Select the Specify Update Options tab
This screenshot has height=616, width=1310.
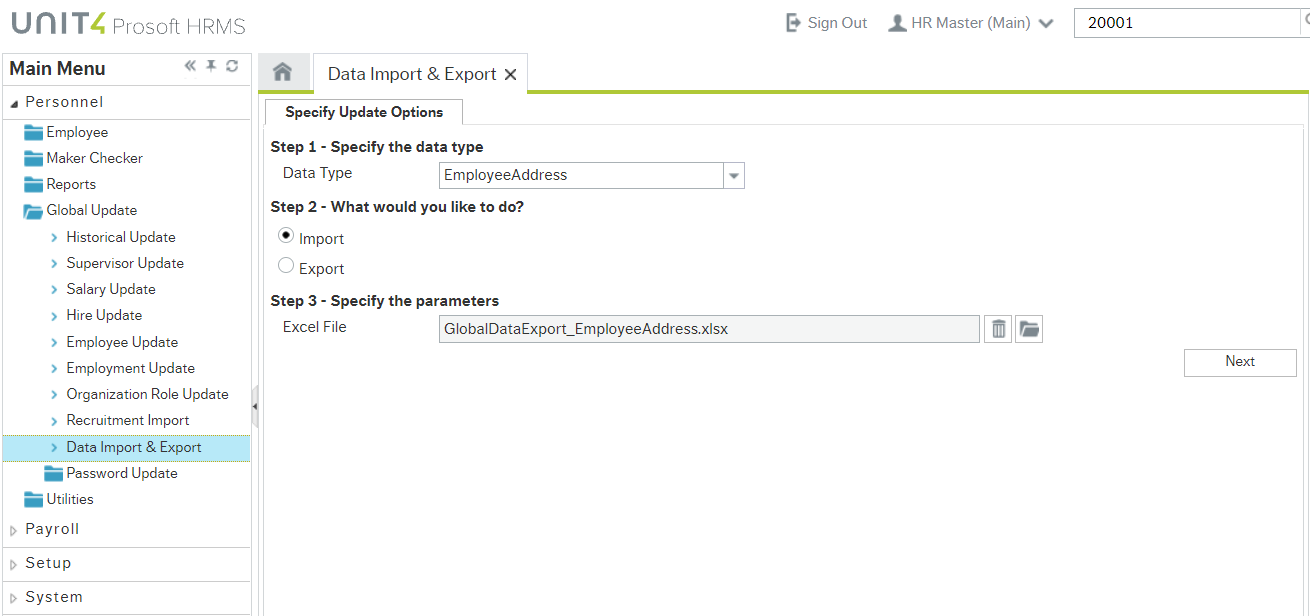364,112
